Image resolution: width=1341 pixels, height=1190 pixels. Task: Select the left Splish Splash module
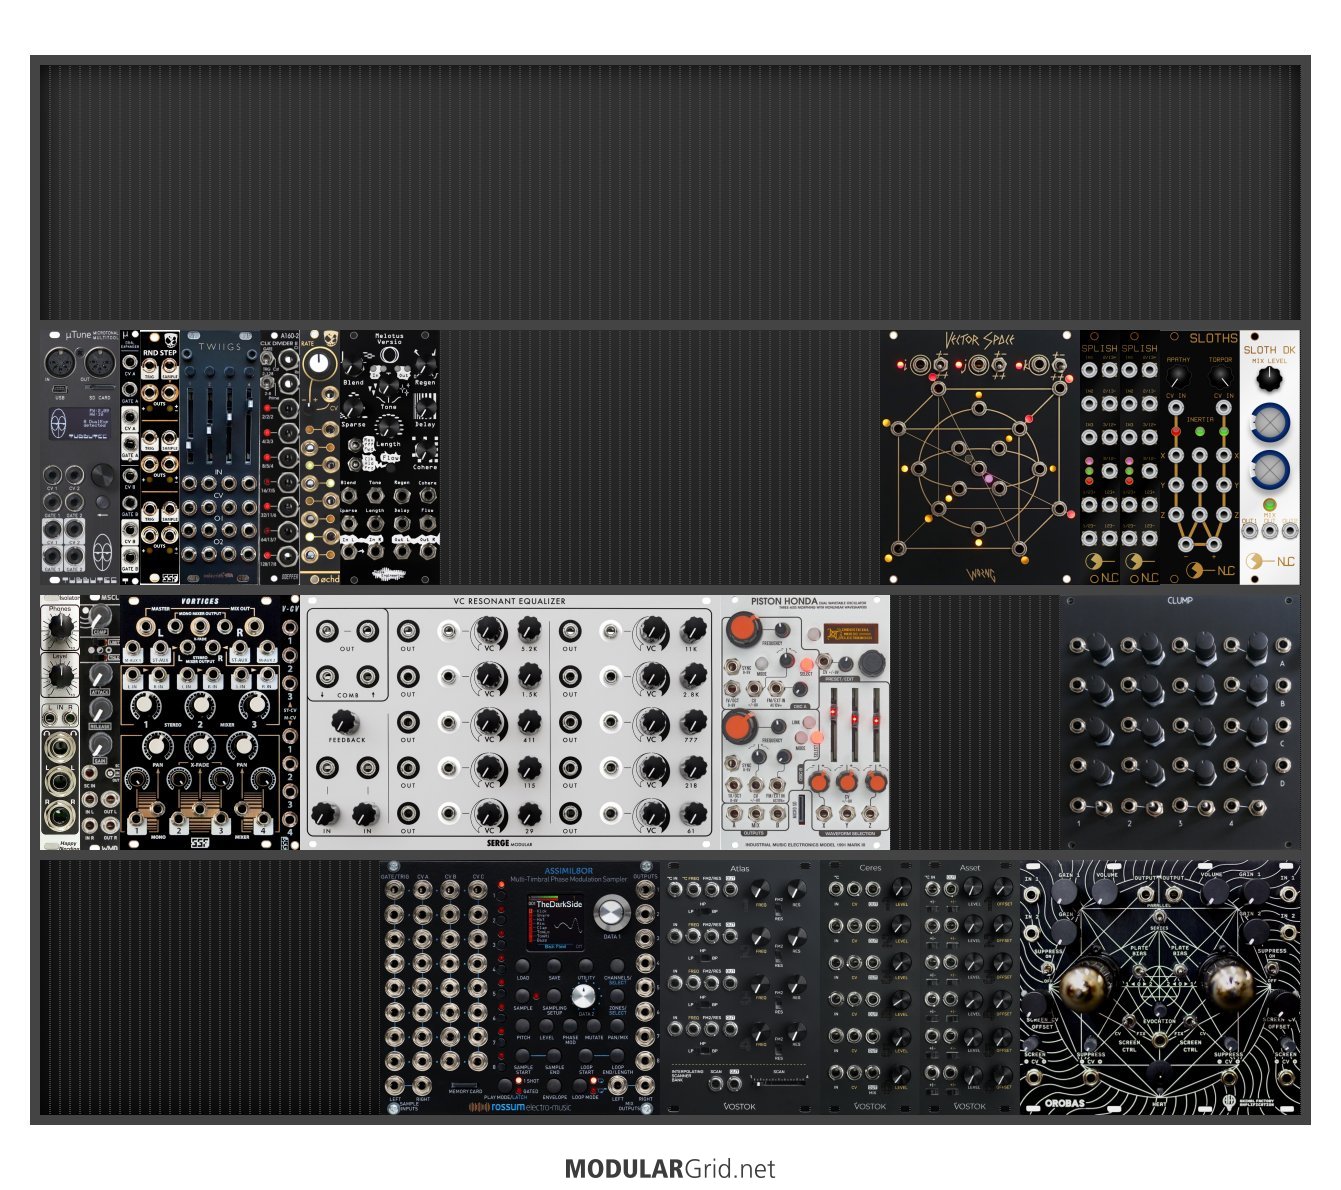(1100, 458)
